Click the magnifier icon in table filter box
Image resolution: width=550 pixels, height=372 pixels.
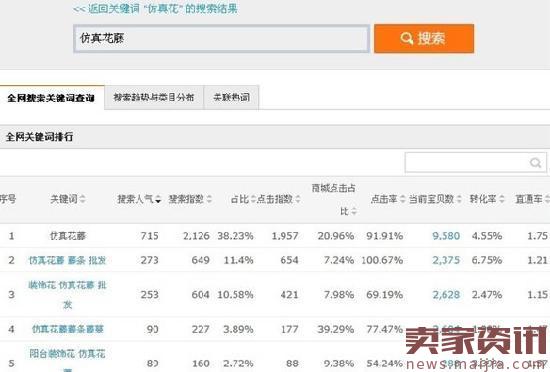coord(535,163)
